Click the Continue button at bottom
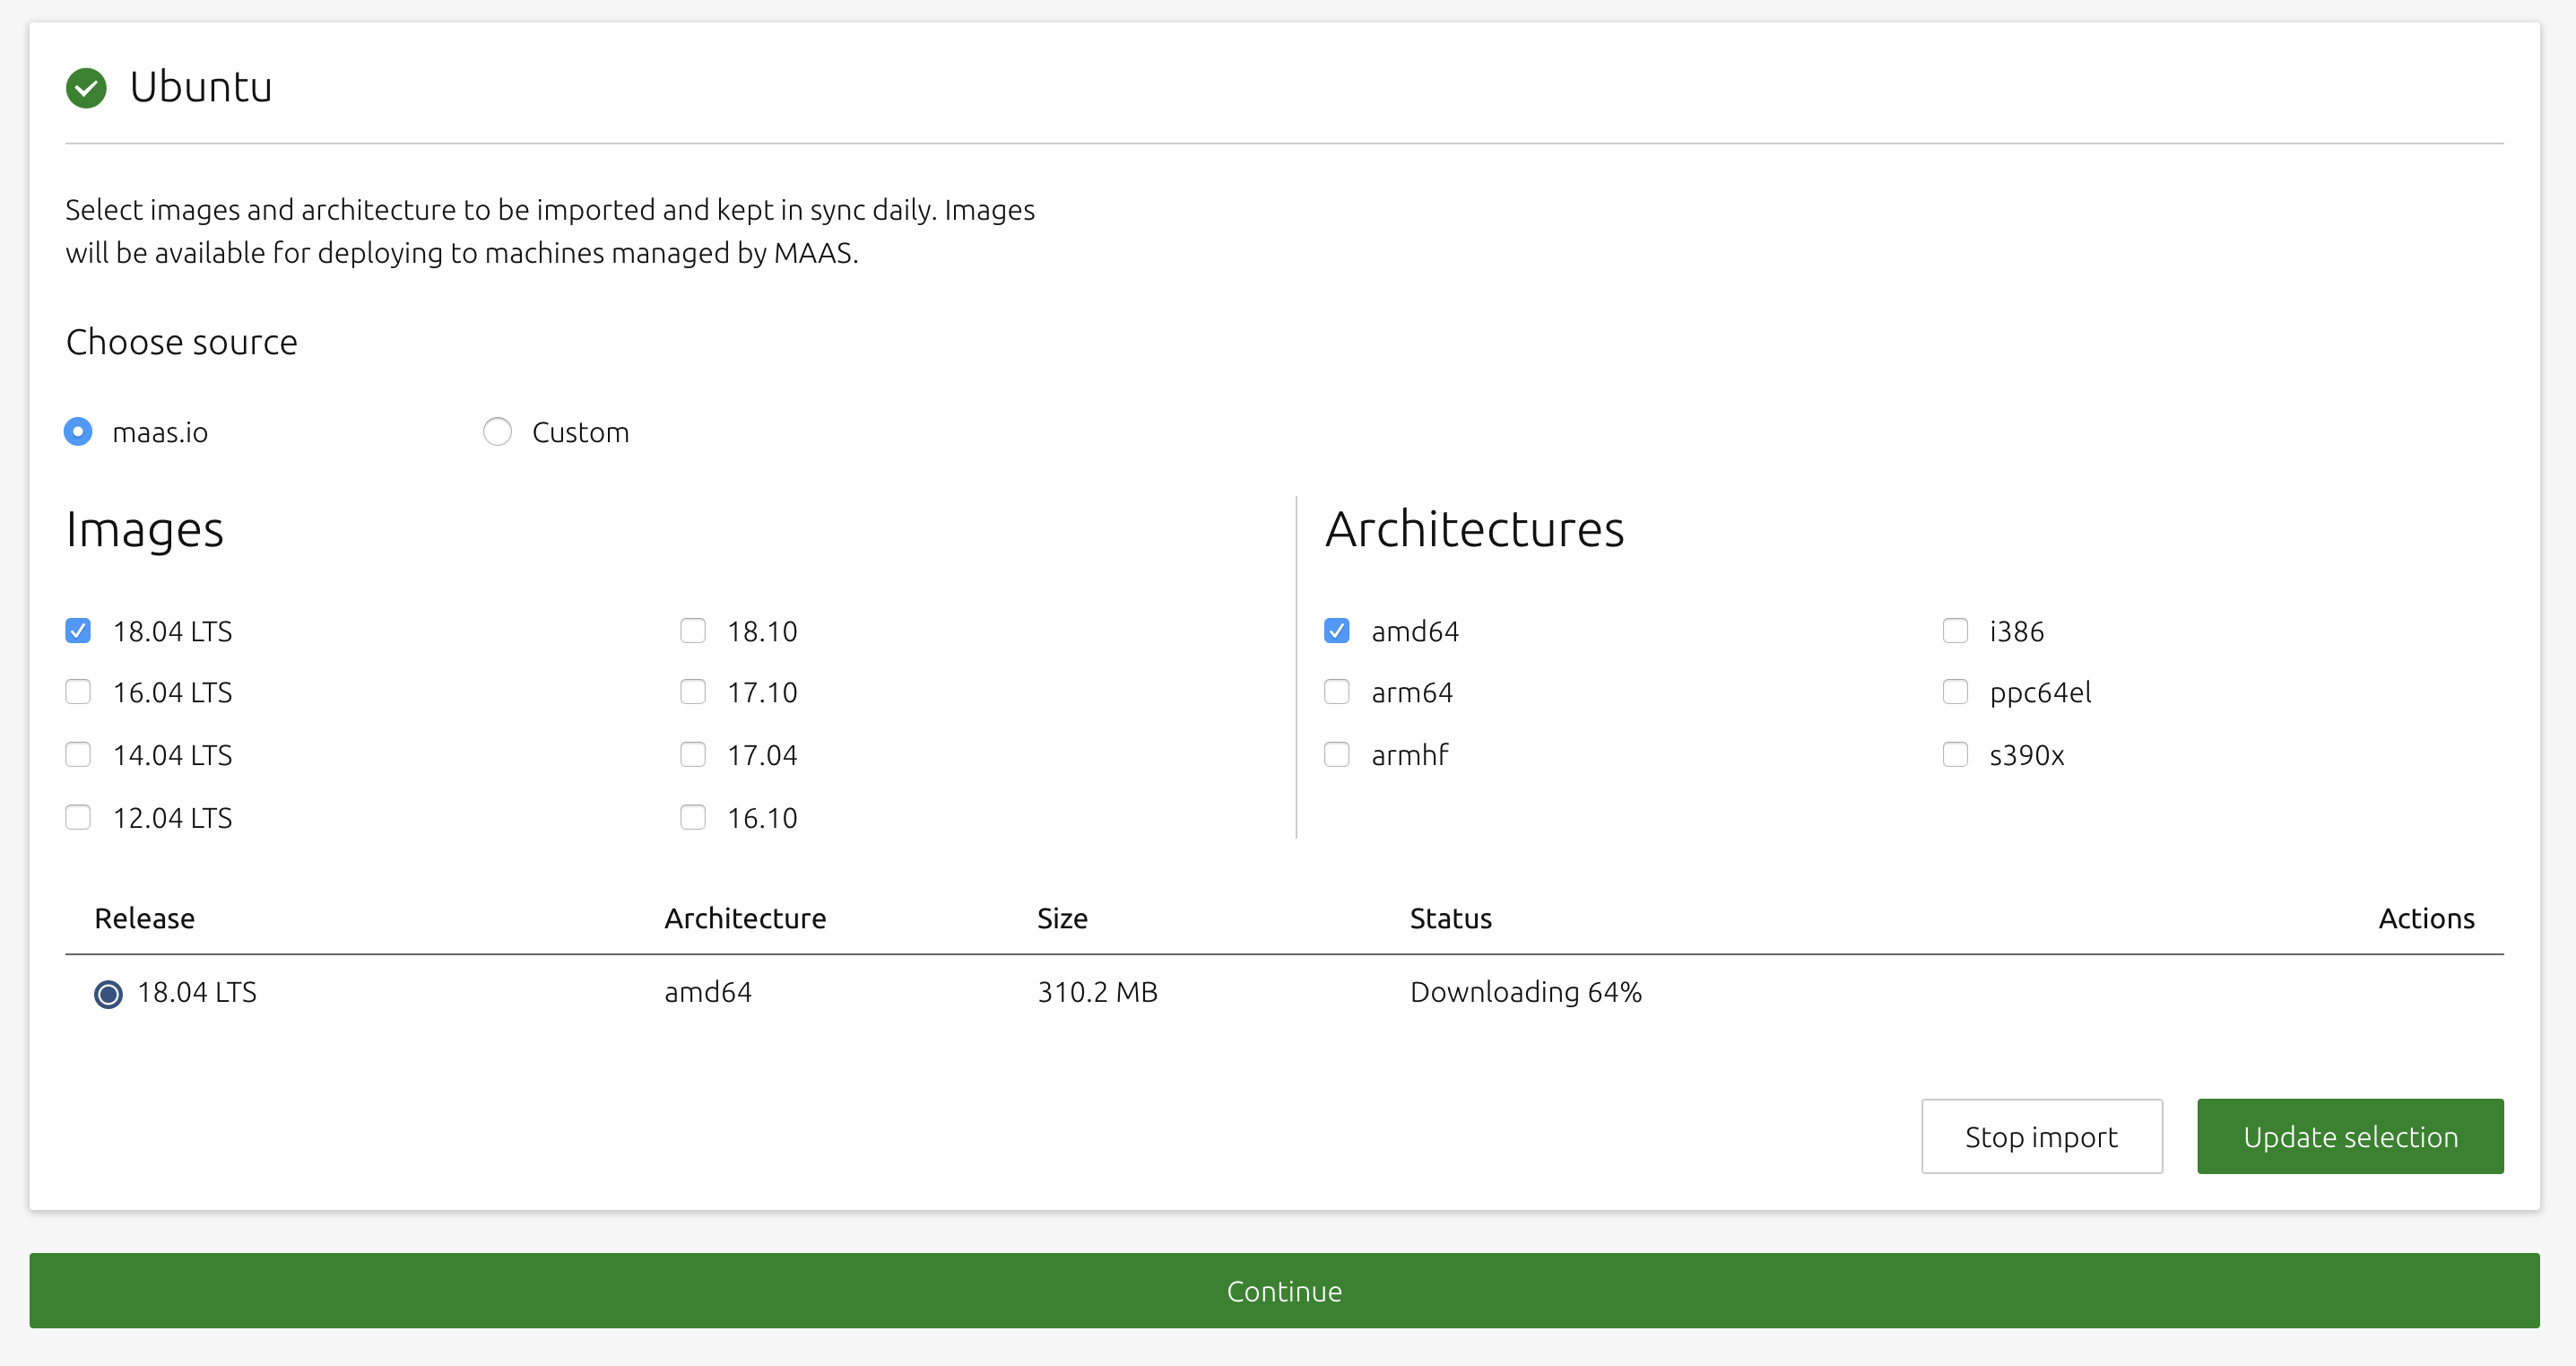Image resolution: width=2576 pixels, height=1366 pixels. click(1288, 1290)
